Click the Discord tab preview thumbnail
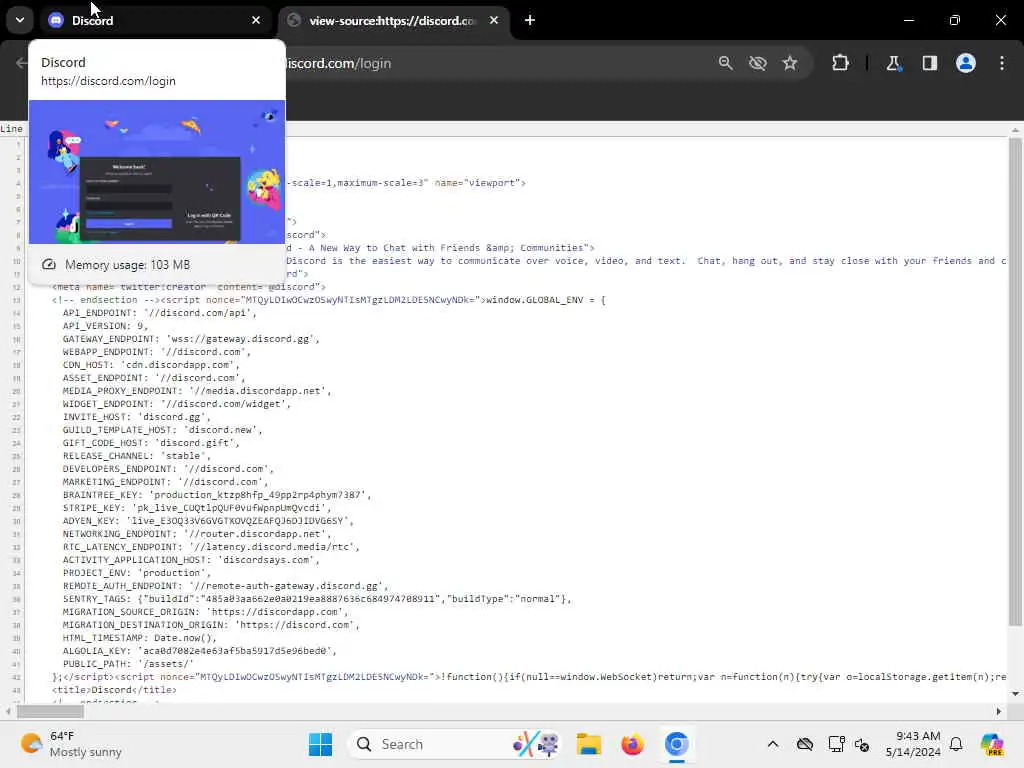The image size is (1024, 768). [x=157, y=172]
